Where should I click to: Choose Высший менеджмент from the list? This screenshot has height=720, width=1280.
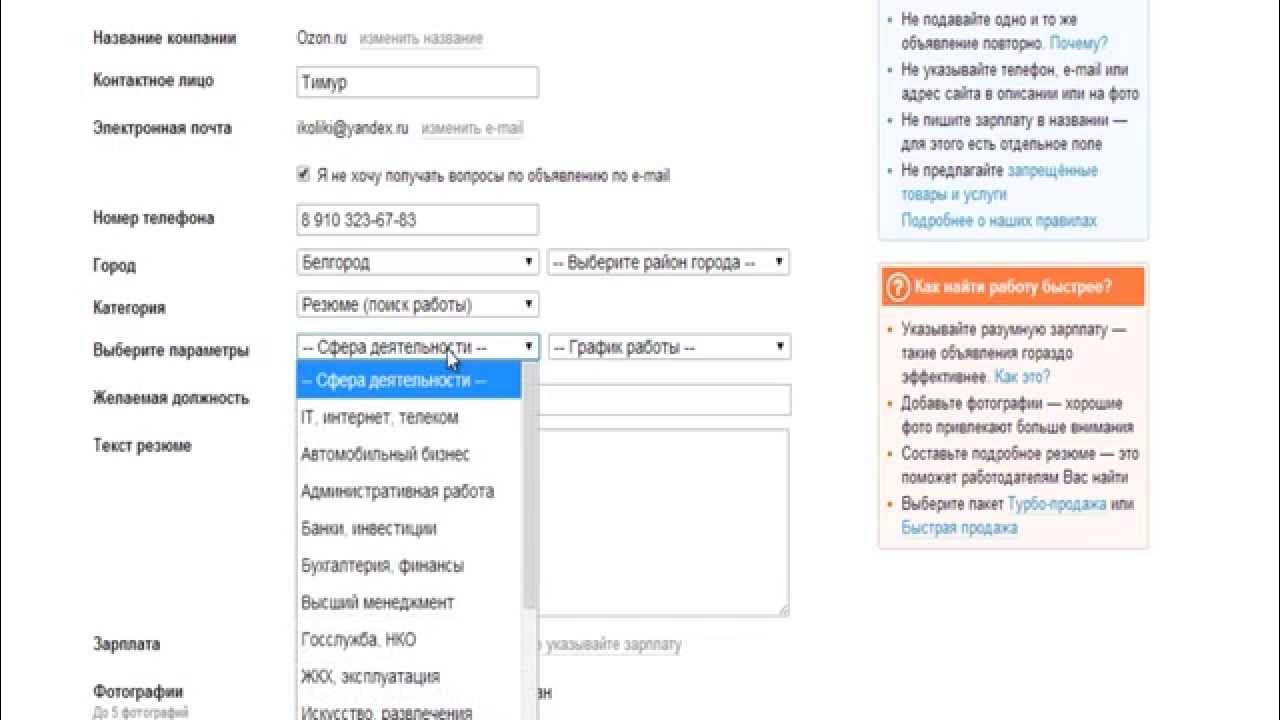coord(377,602)
